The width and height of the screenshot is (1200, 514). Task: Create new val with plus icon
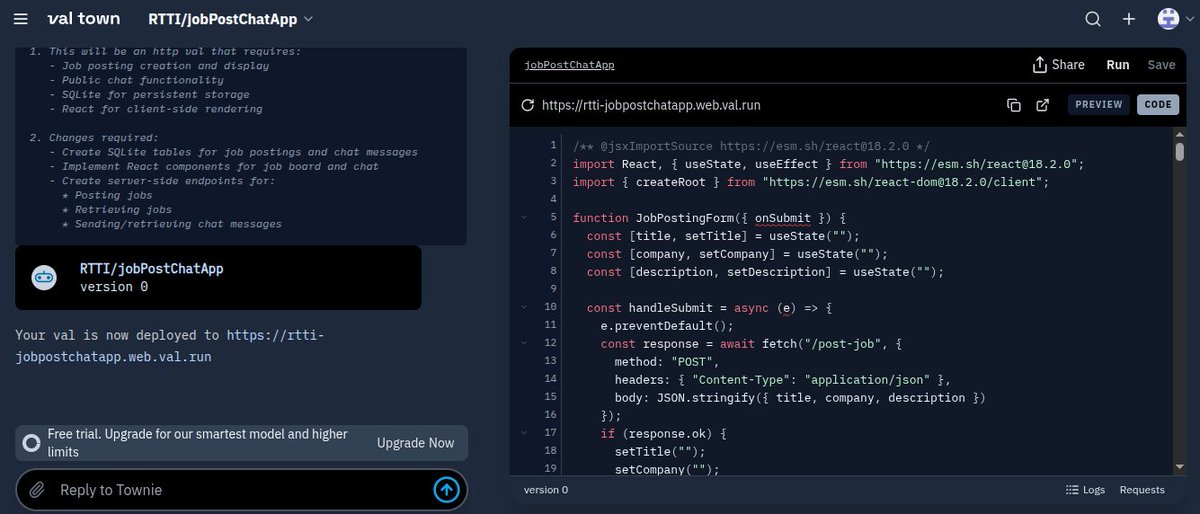pyautogui.click(x=1129, y=19)
